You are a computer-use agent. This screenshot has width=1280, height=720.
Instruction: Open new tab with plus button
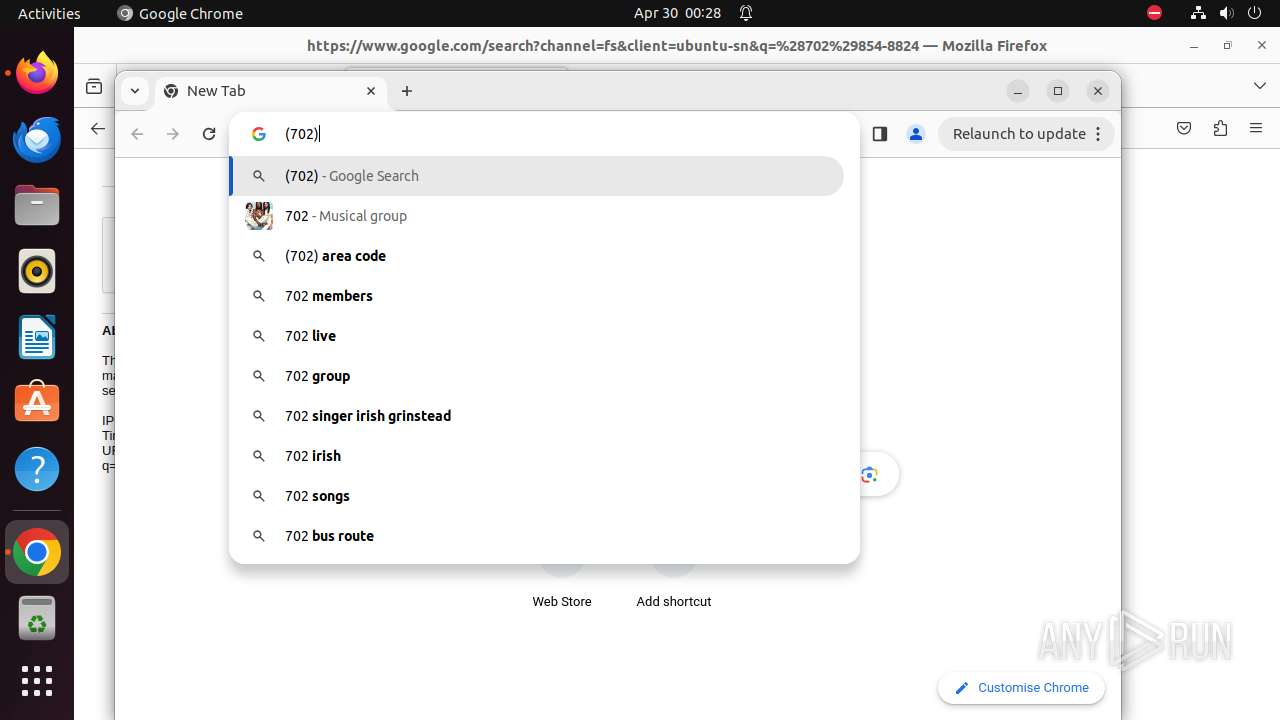407,91
